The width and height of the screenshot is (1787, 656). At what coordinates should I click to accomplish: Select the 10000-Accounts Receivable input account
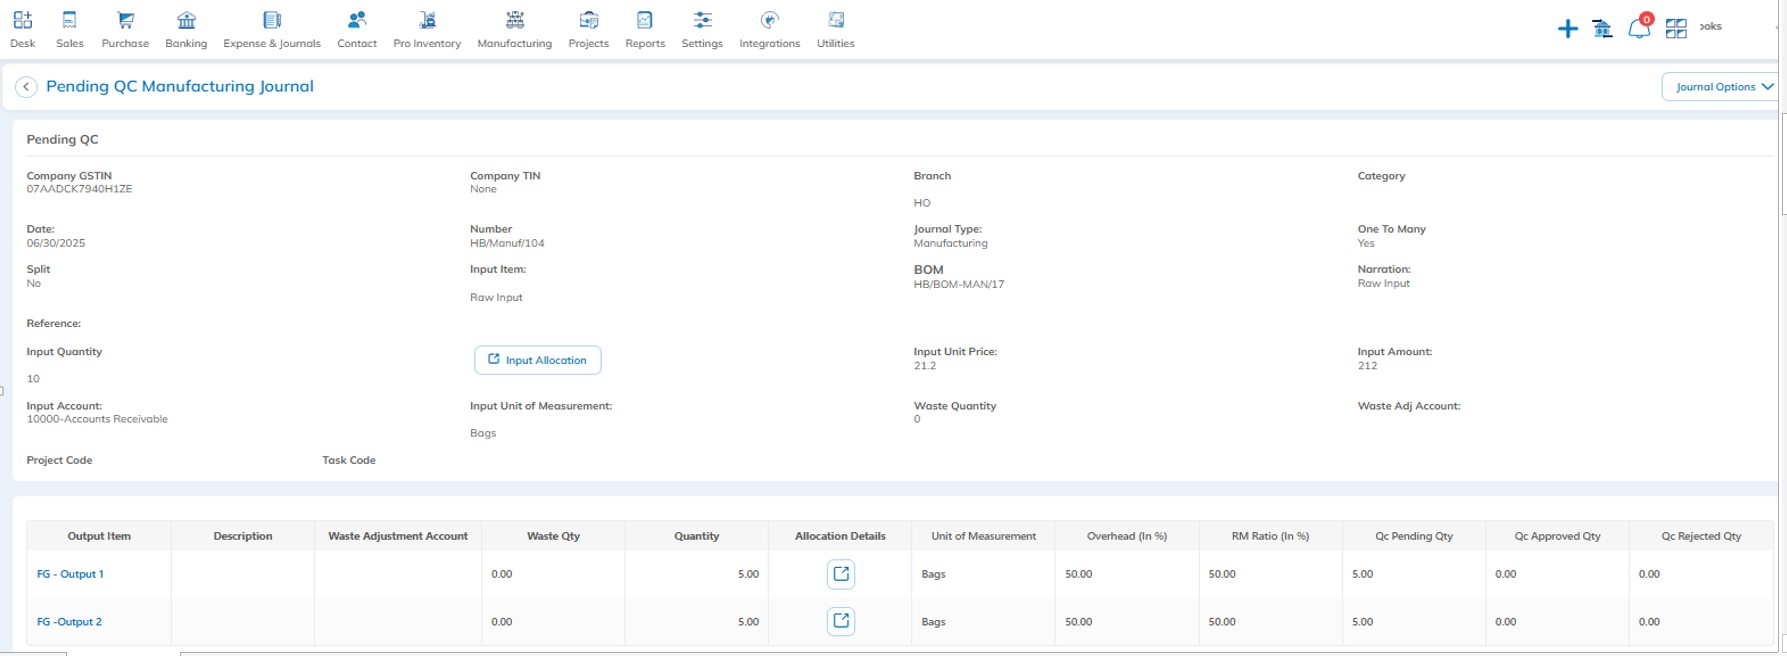pos(97,419)
